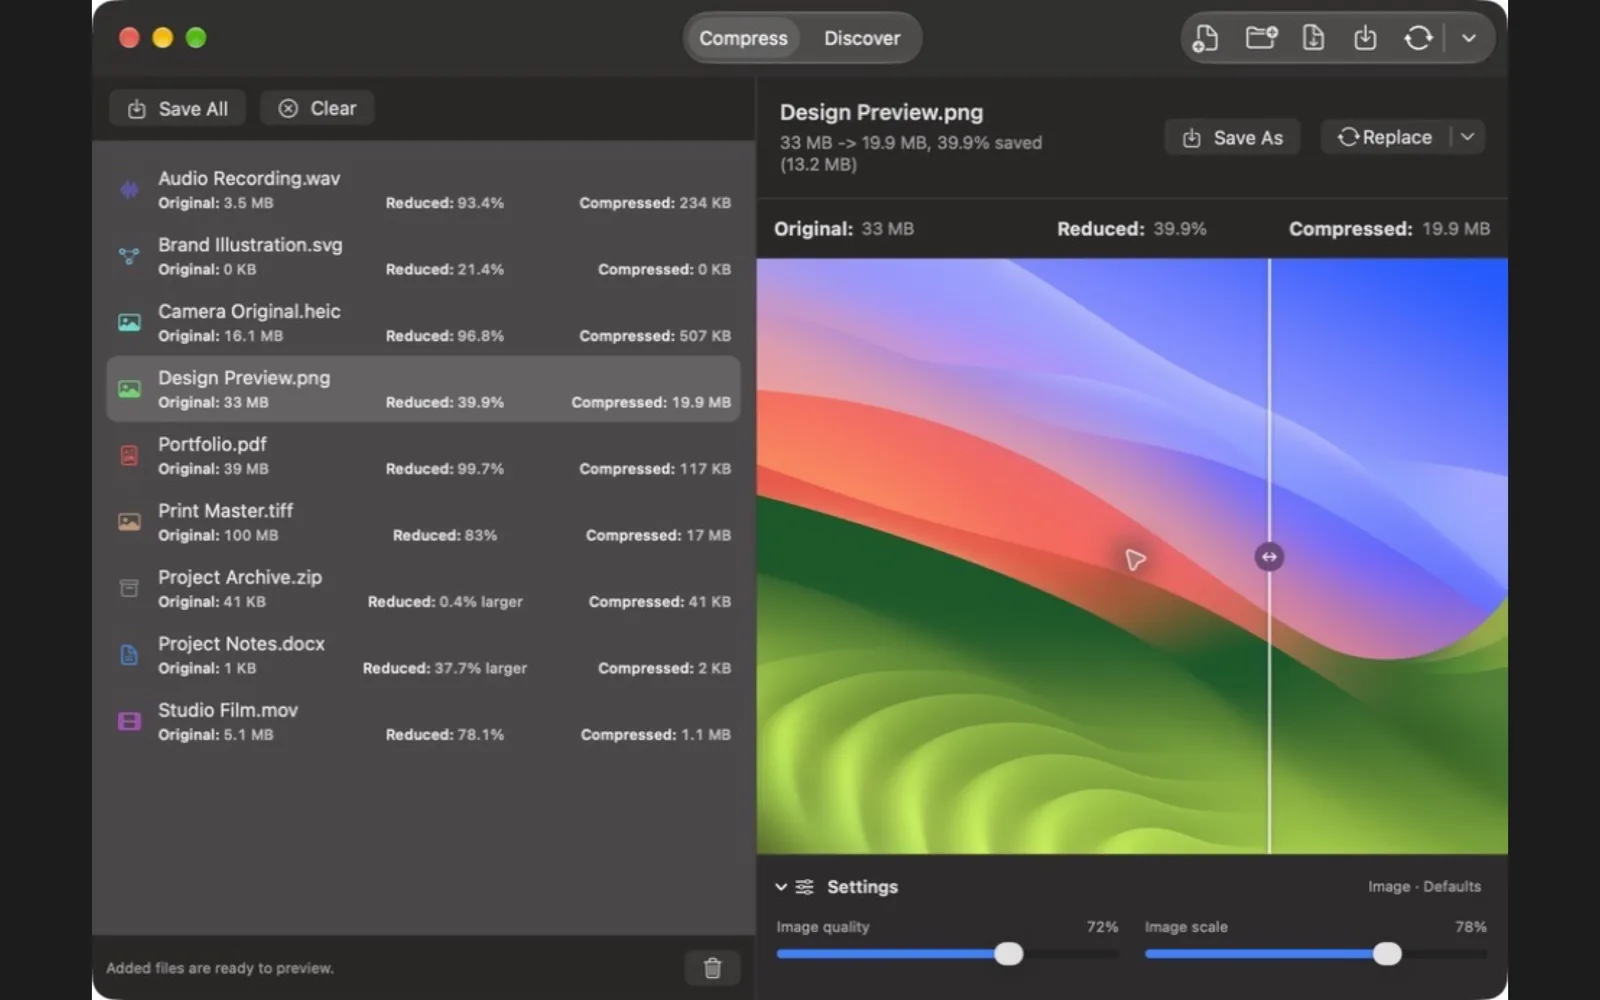Image resolution: width=1600 pixels, height=1000 pixels.
Task: Select the Portfolio.pdf file name
Action: [x=212, y=444]
